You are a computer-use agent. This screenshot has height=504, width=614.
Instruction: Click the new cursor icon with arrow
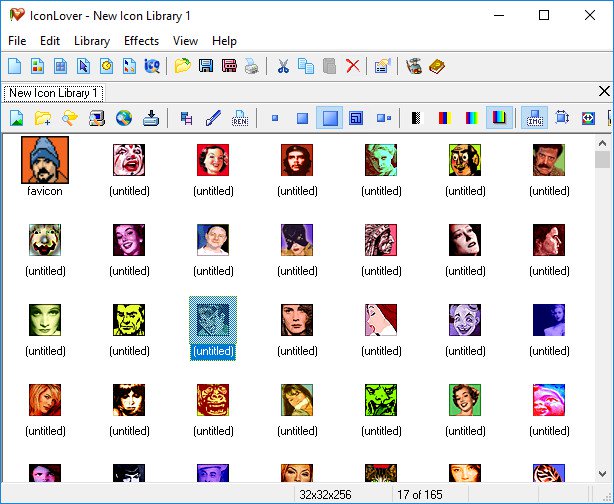point(83,66)
